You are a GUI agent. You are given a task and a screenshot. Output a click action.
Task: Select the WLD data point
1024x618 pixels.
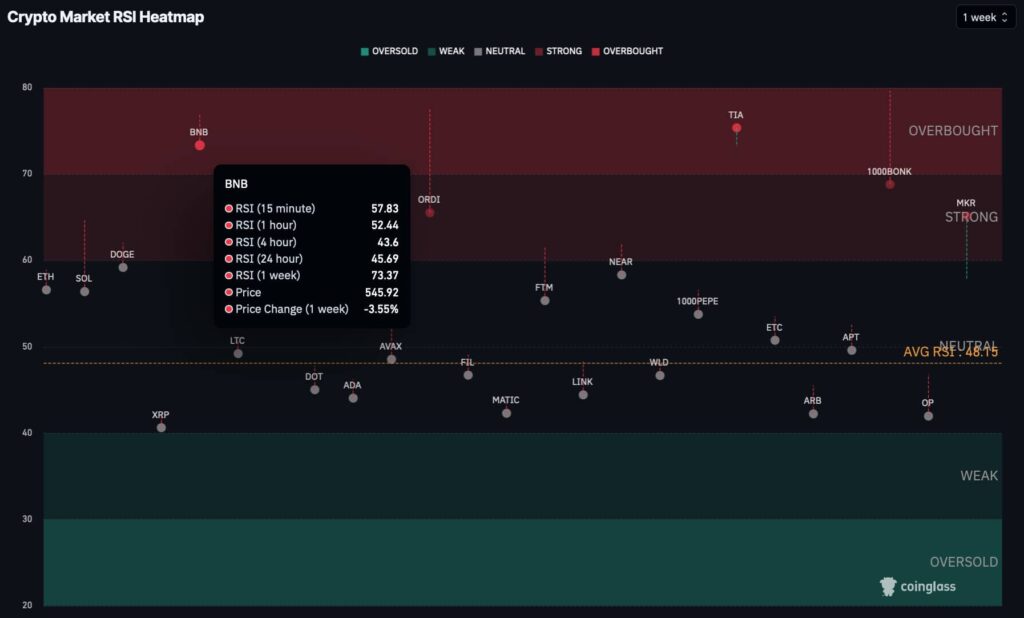660,375
